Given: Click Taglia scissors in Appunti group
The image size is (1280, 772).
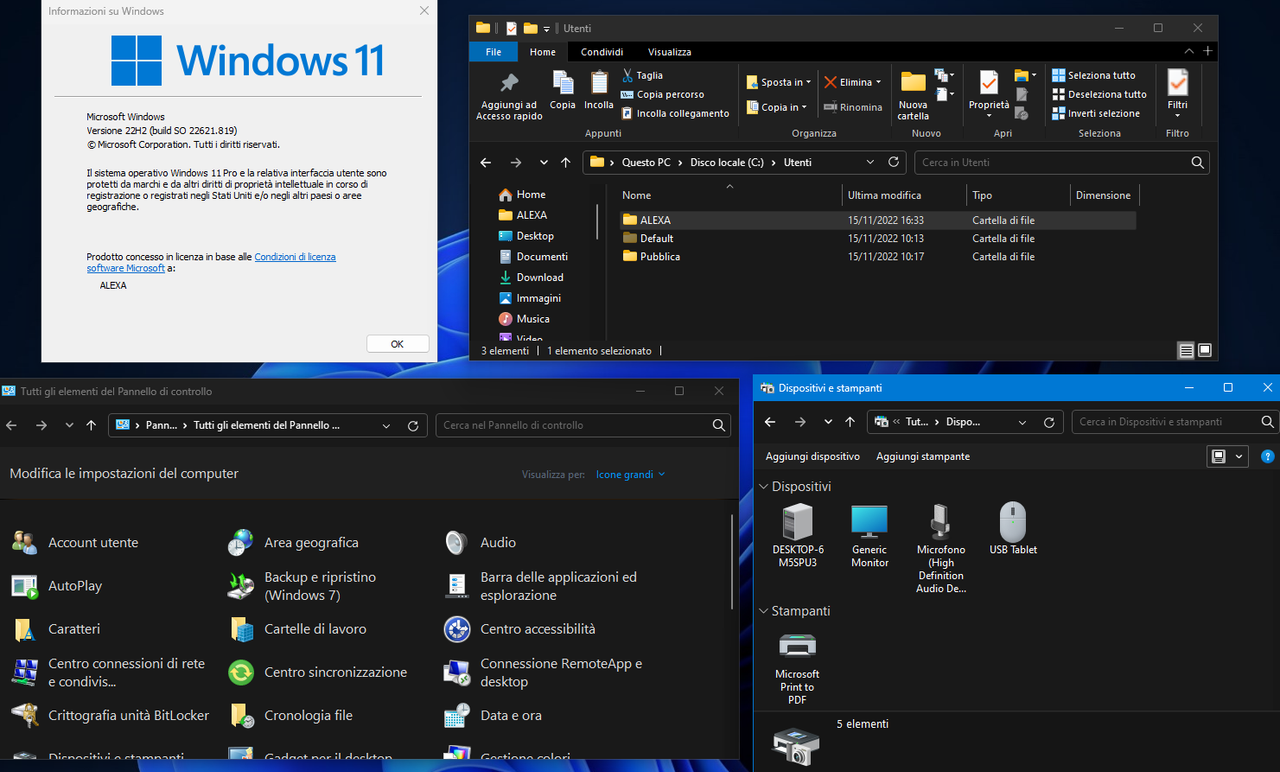Looking at the screenshot, I should [x=642, y=75].
